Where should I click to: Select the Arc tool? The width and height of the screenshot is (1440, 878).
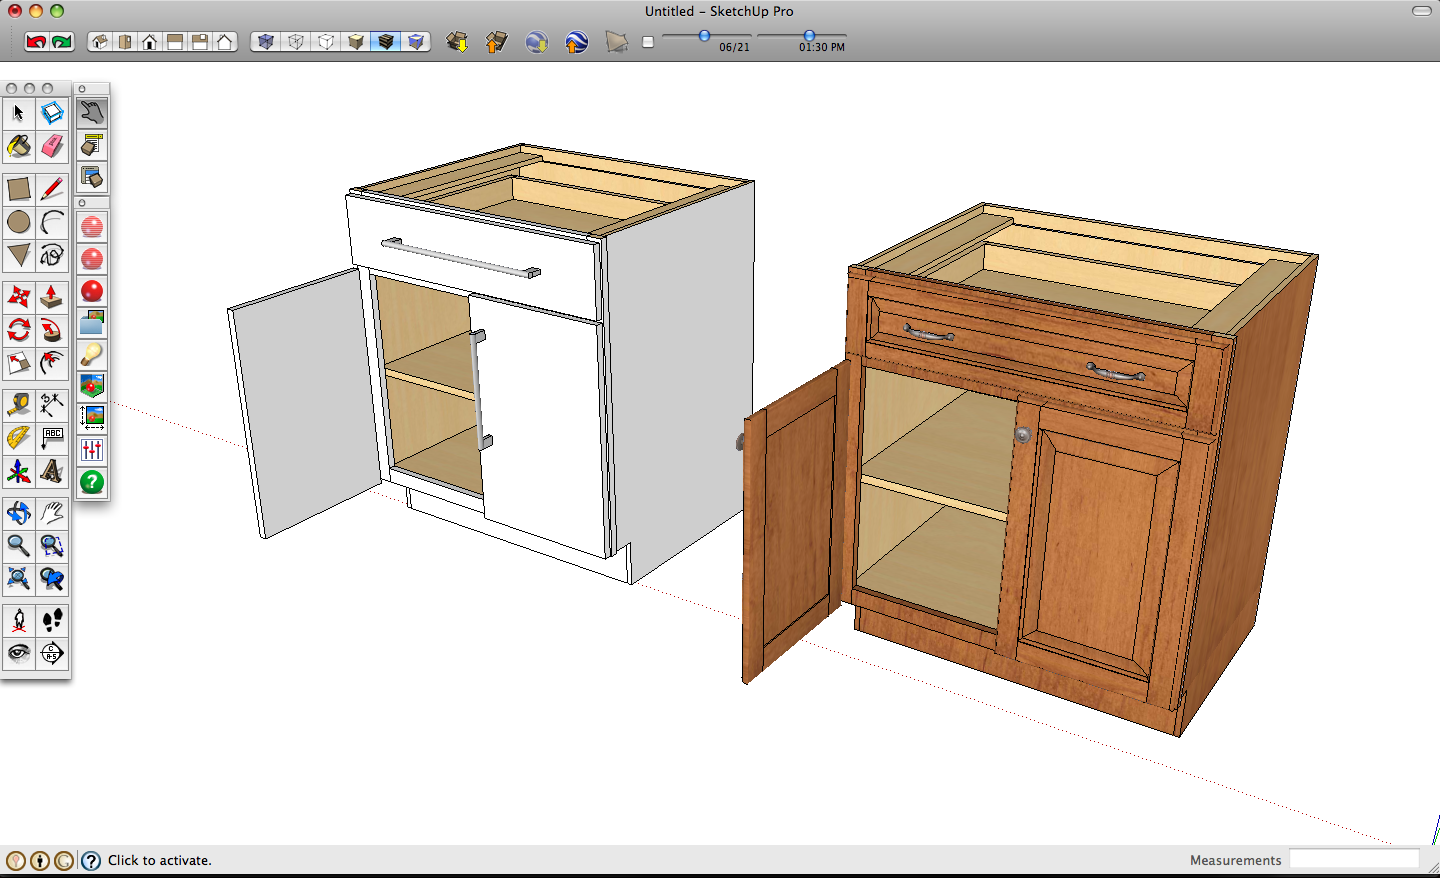pos(52,222)
